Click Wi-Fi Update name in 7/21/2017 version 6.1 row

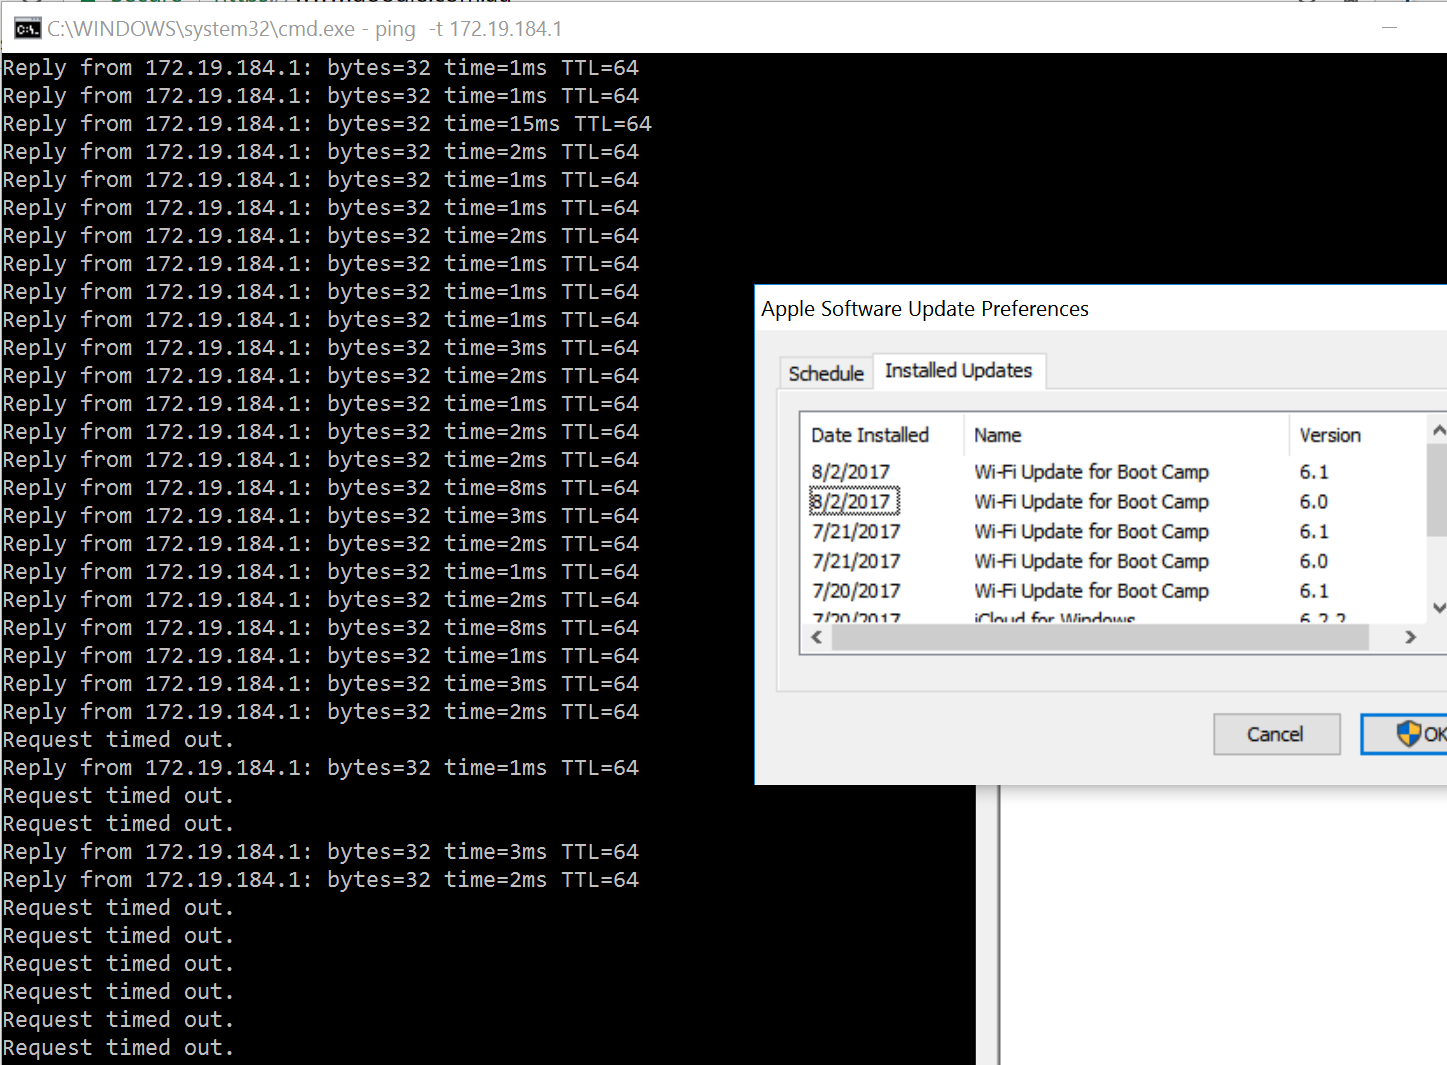pyautogui.click(x=1092, y=532)
